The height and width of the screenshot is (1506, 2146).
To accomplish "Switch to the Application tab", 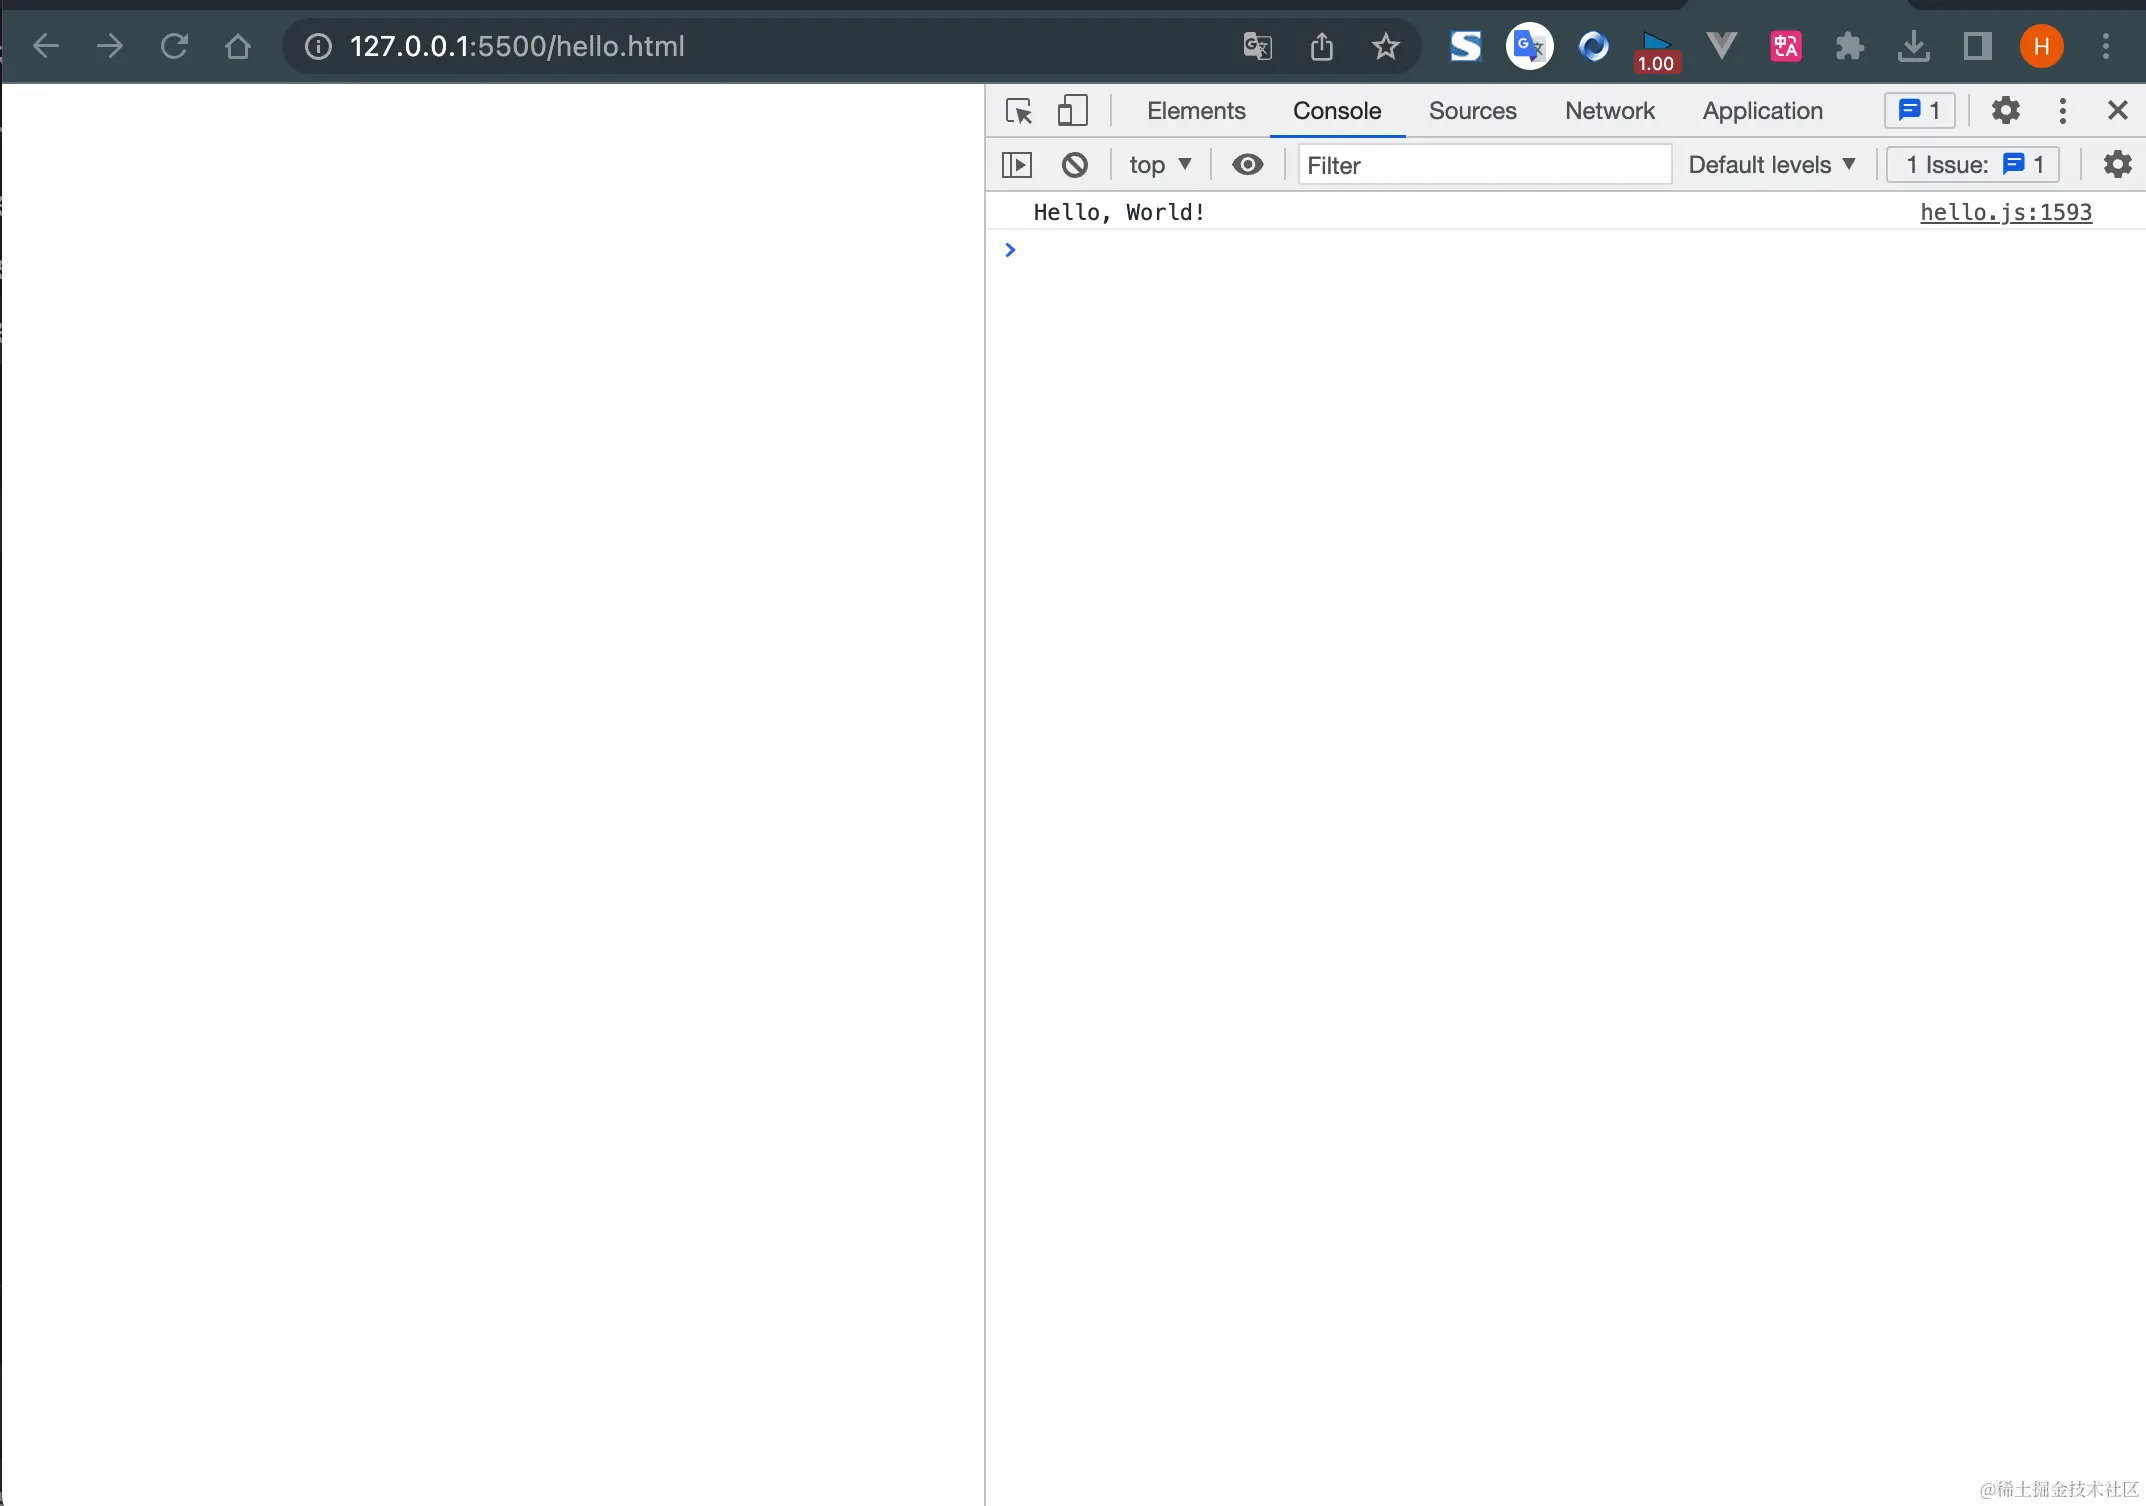I will [x=1761, y=110].
